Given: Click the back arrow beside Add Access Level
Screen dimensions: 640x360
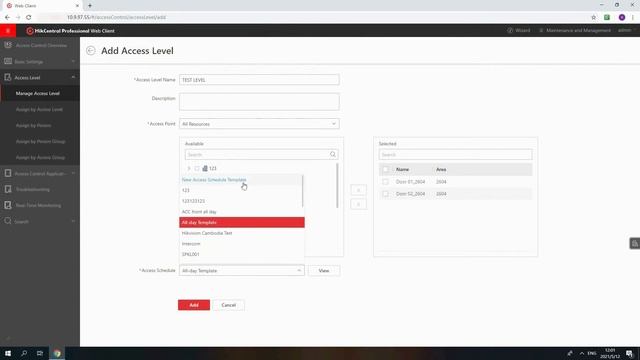Looking at the screenshot, I should [x=91, y=51].
